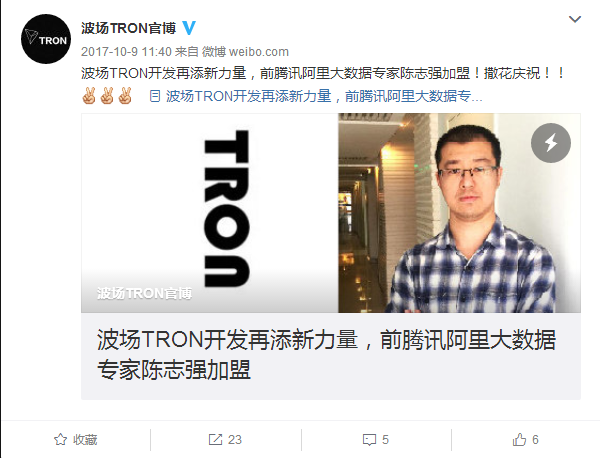
Task: Click the post timestamp 2017-10-9 11:40
Action: 126,52
